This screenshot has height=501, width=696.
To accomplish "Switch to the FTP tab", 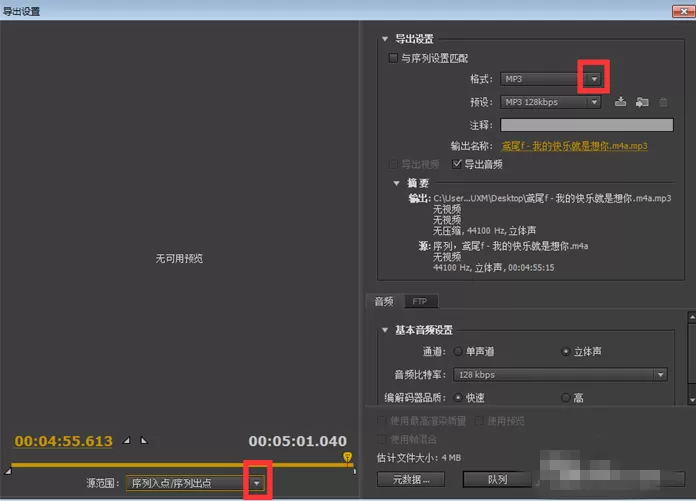I will [x=420, y=301].
